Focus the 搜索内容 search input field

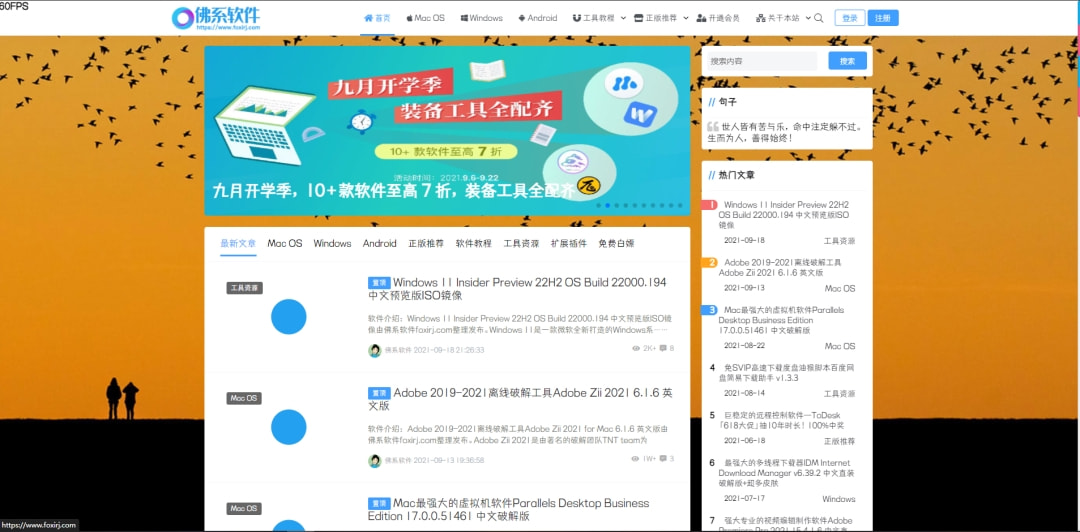762,61
